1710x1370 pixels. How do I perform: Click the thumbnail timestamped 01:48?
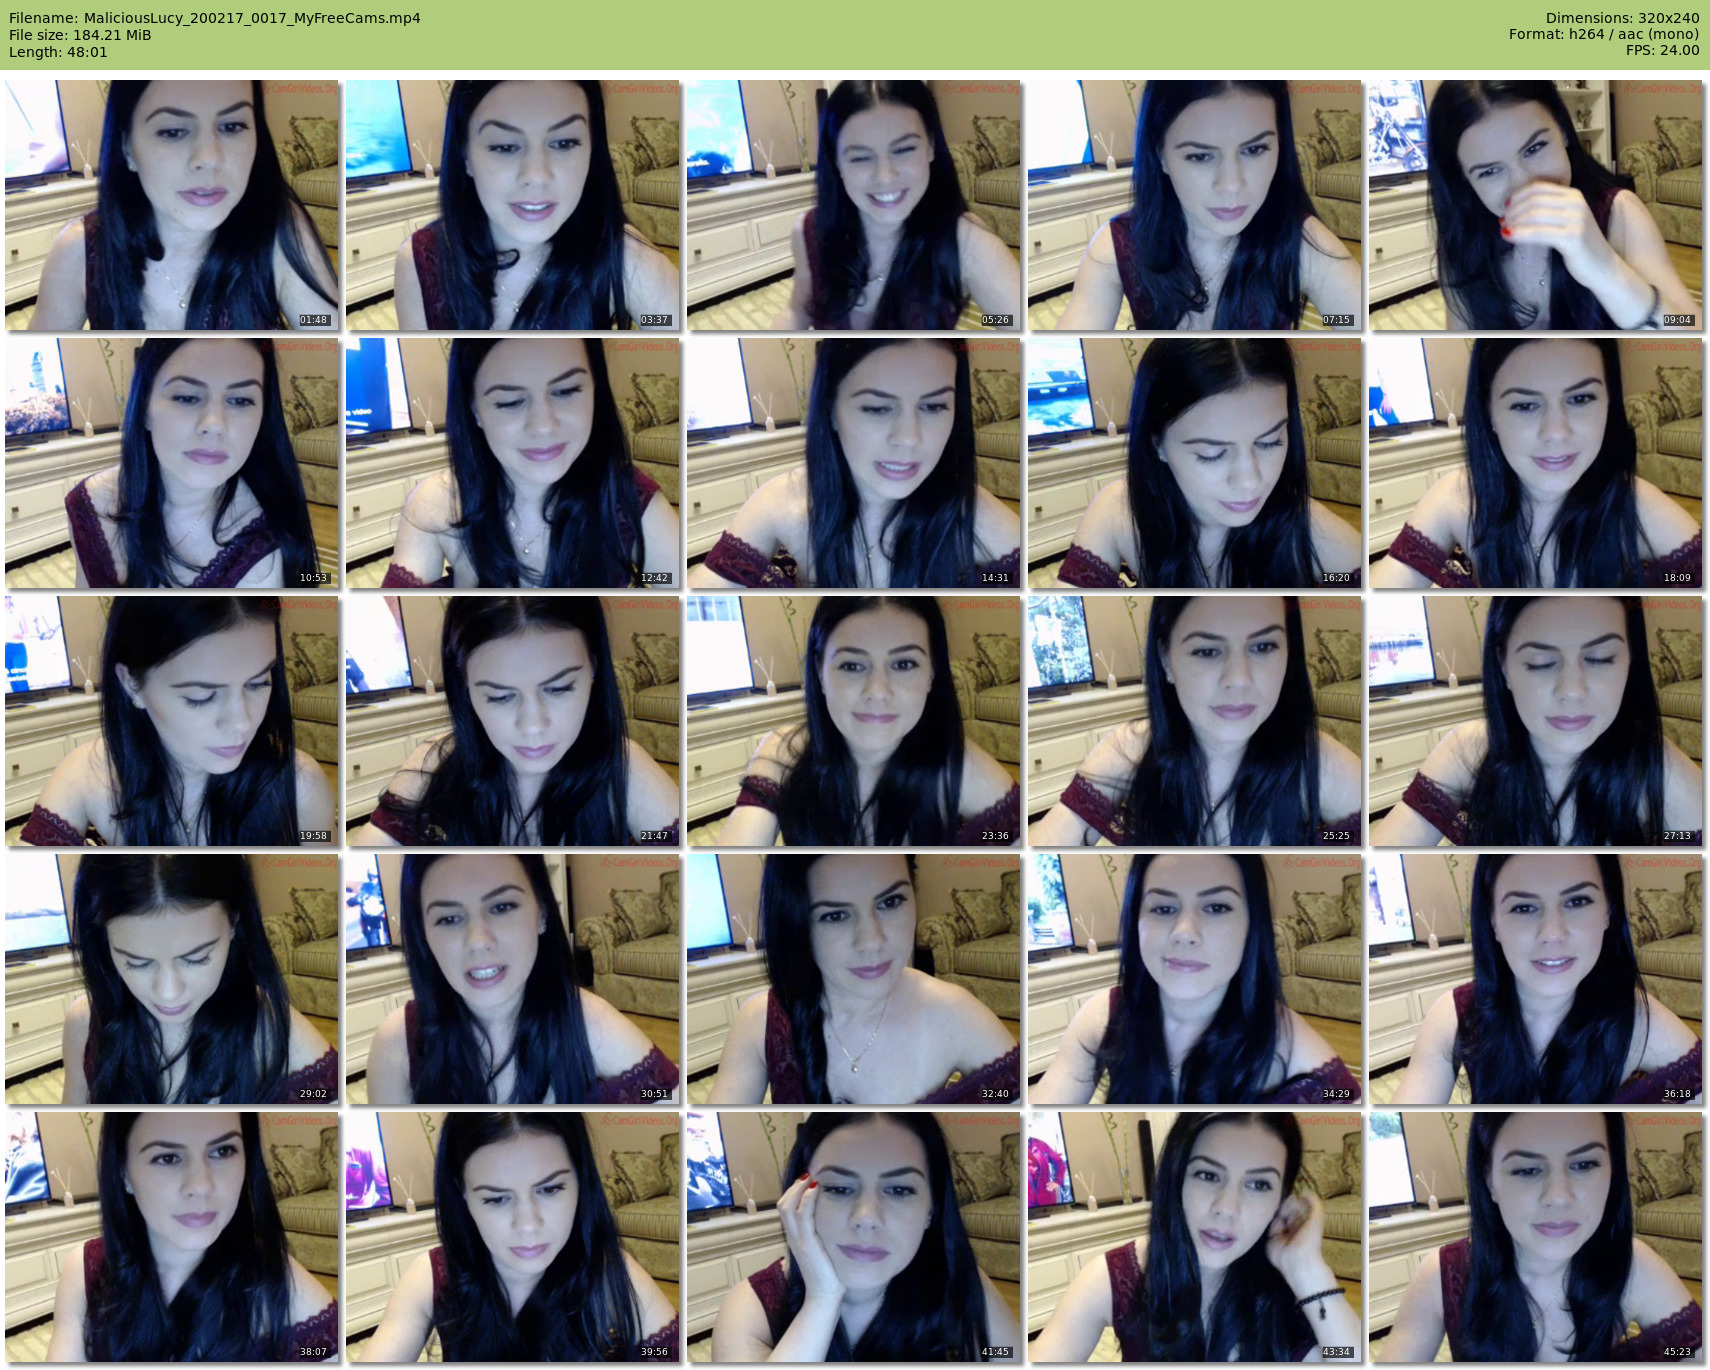(x=172, y=205)
